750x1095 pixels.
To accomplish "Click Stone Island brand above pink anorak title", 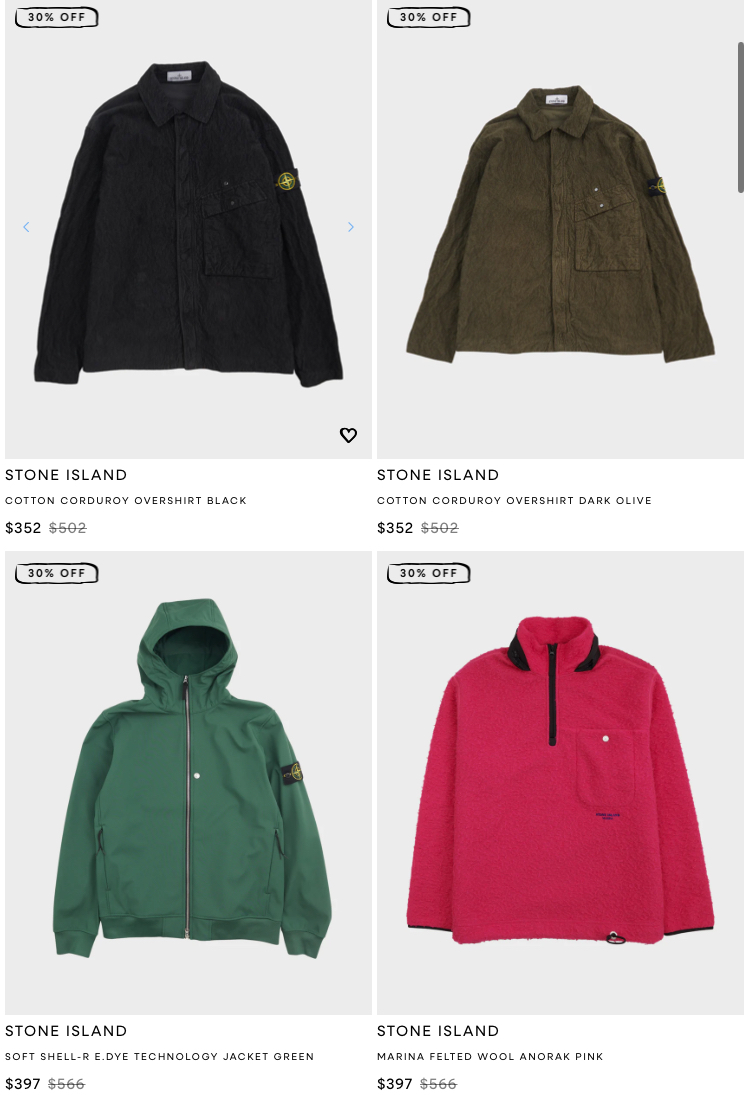I will click(x=438, y=1031).
